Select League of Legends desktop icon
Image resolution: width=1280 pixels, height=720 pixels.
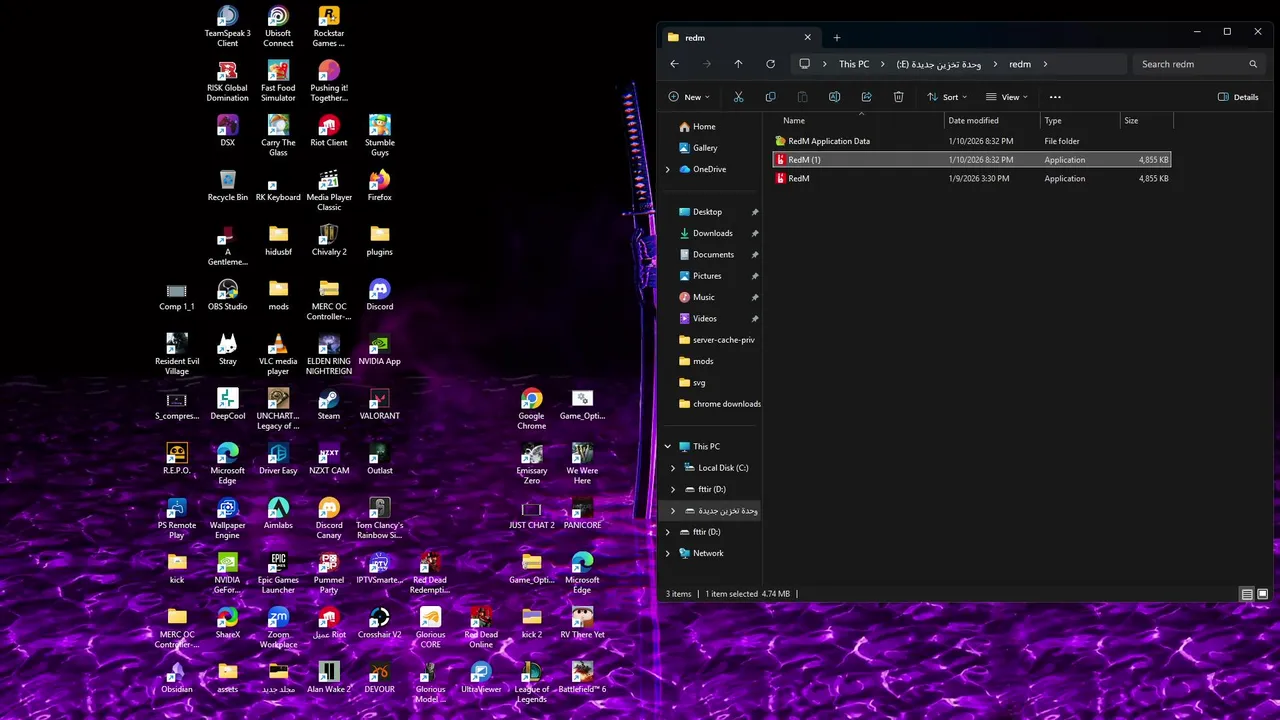(x=531, y=682)
